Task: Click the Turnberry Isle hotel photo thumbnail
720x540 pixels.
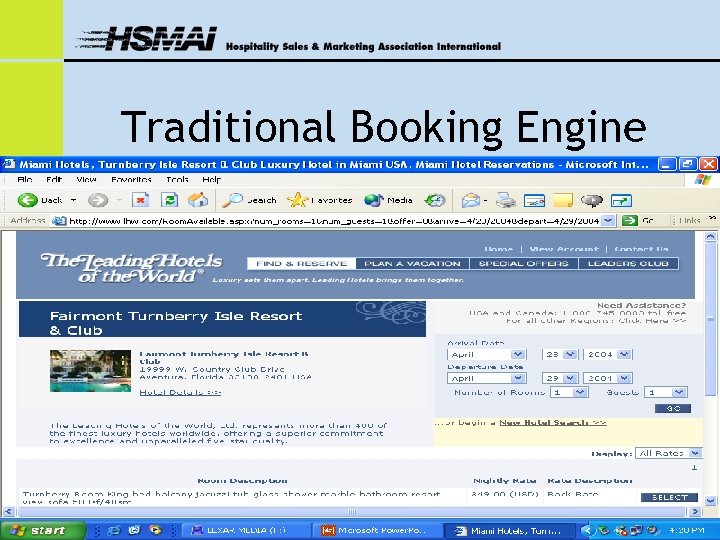Action: tap(90, 371)
